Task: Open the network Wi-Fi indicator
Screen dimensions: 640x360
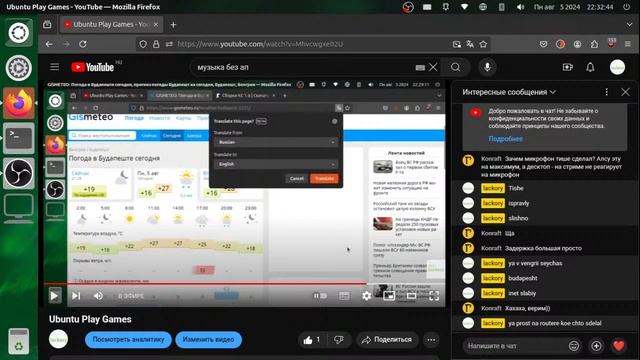Action: pos(464,7)
